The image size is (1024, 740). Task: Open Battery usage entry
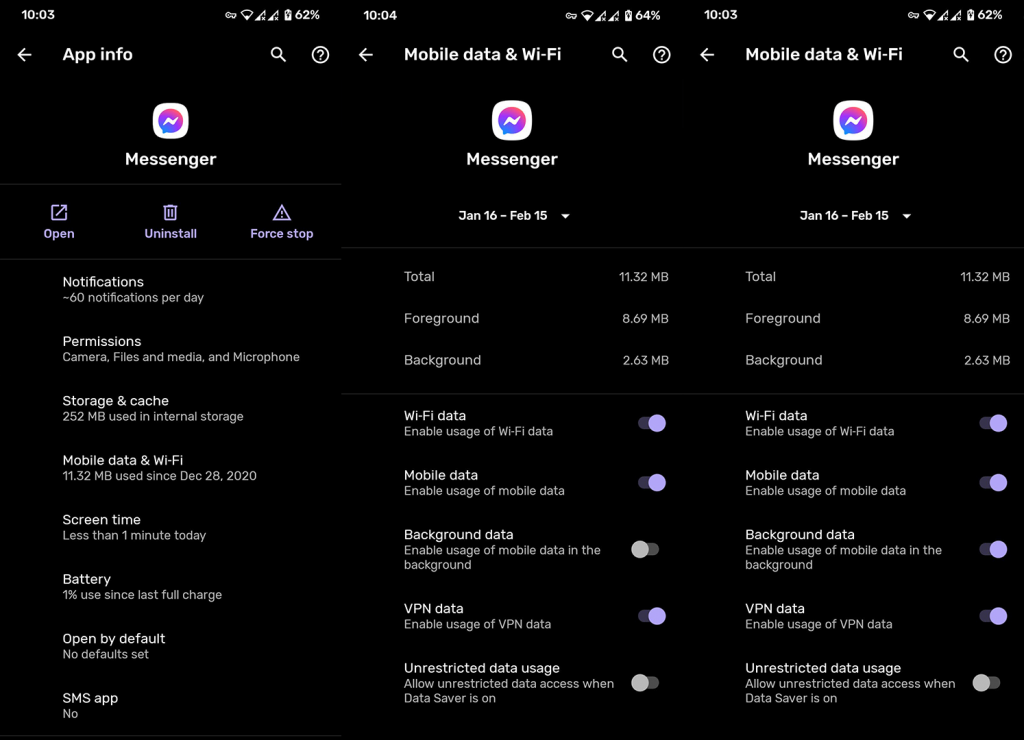point(170,587)
